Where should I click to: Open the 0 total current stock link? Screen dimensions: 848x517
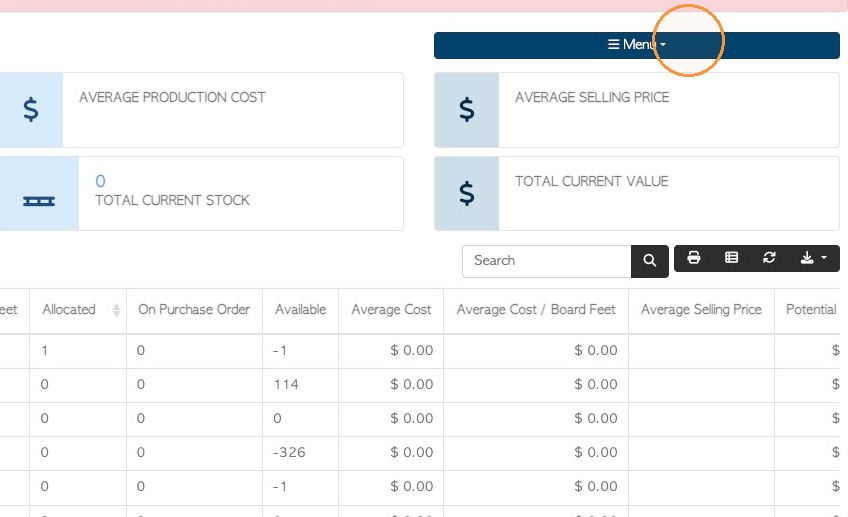point(100,181)
